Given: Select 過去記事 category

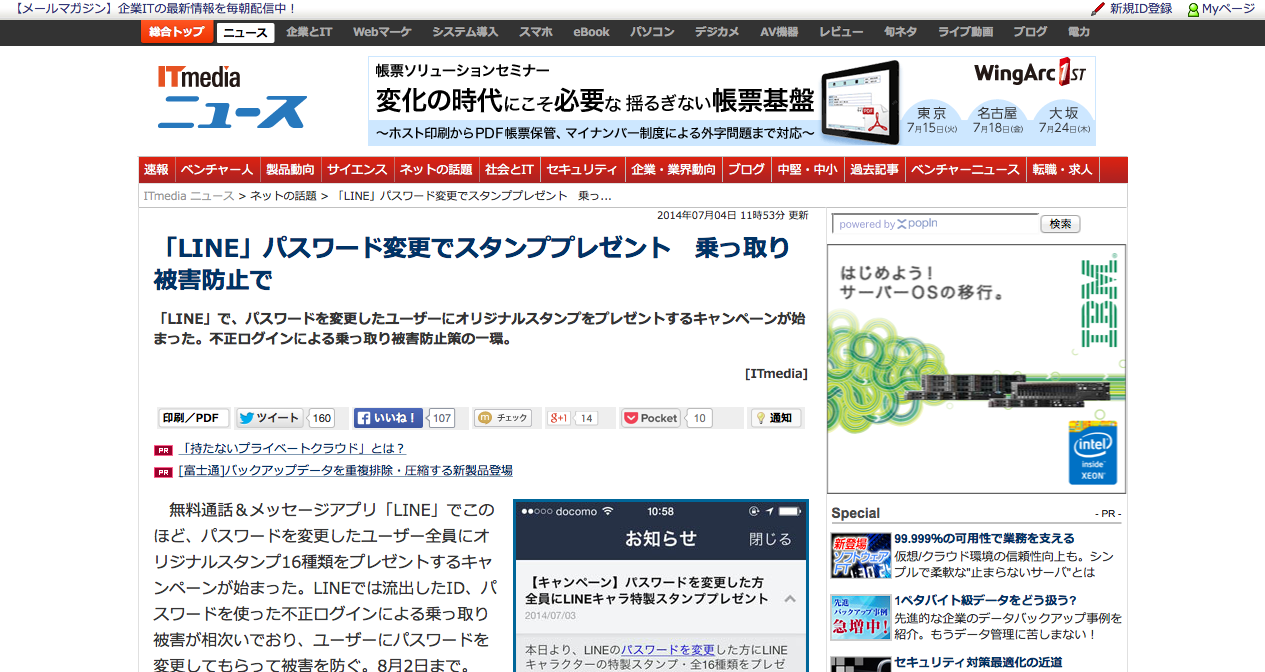Looking at the screenshot, I should point(874,170).
